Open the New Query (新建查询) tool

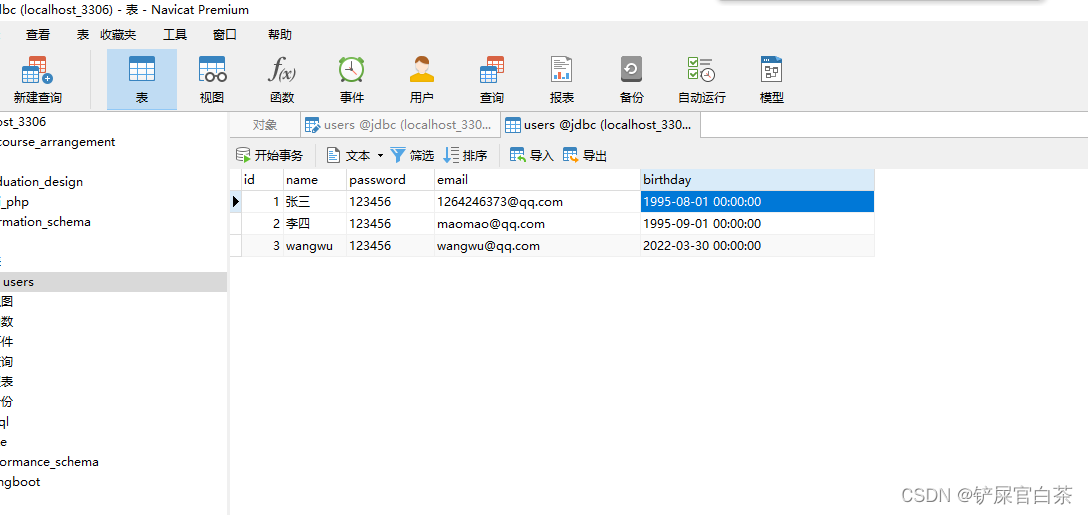click(37, 80)
